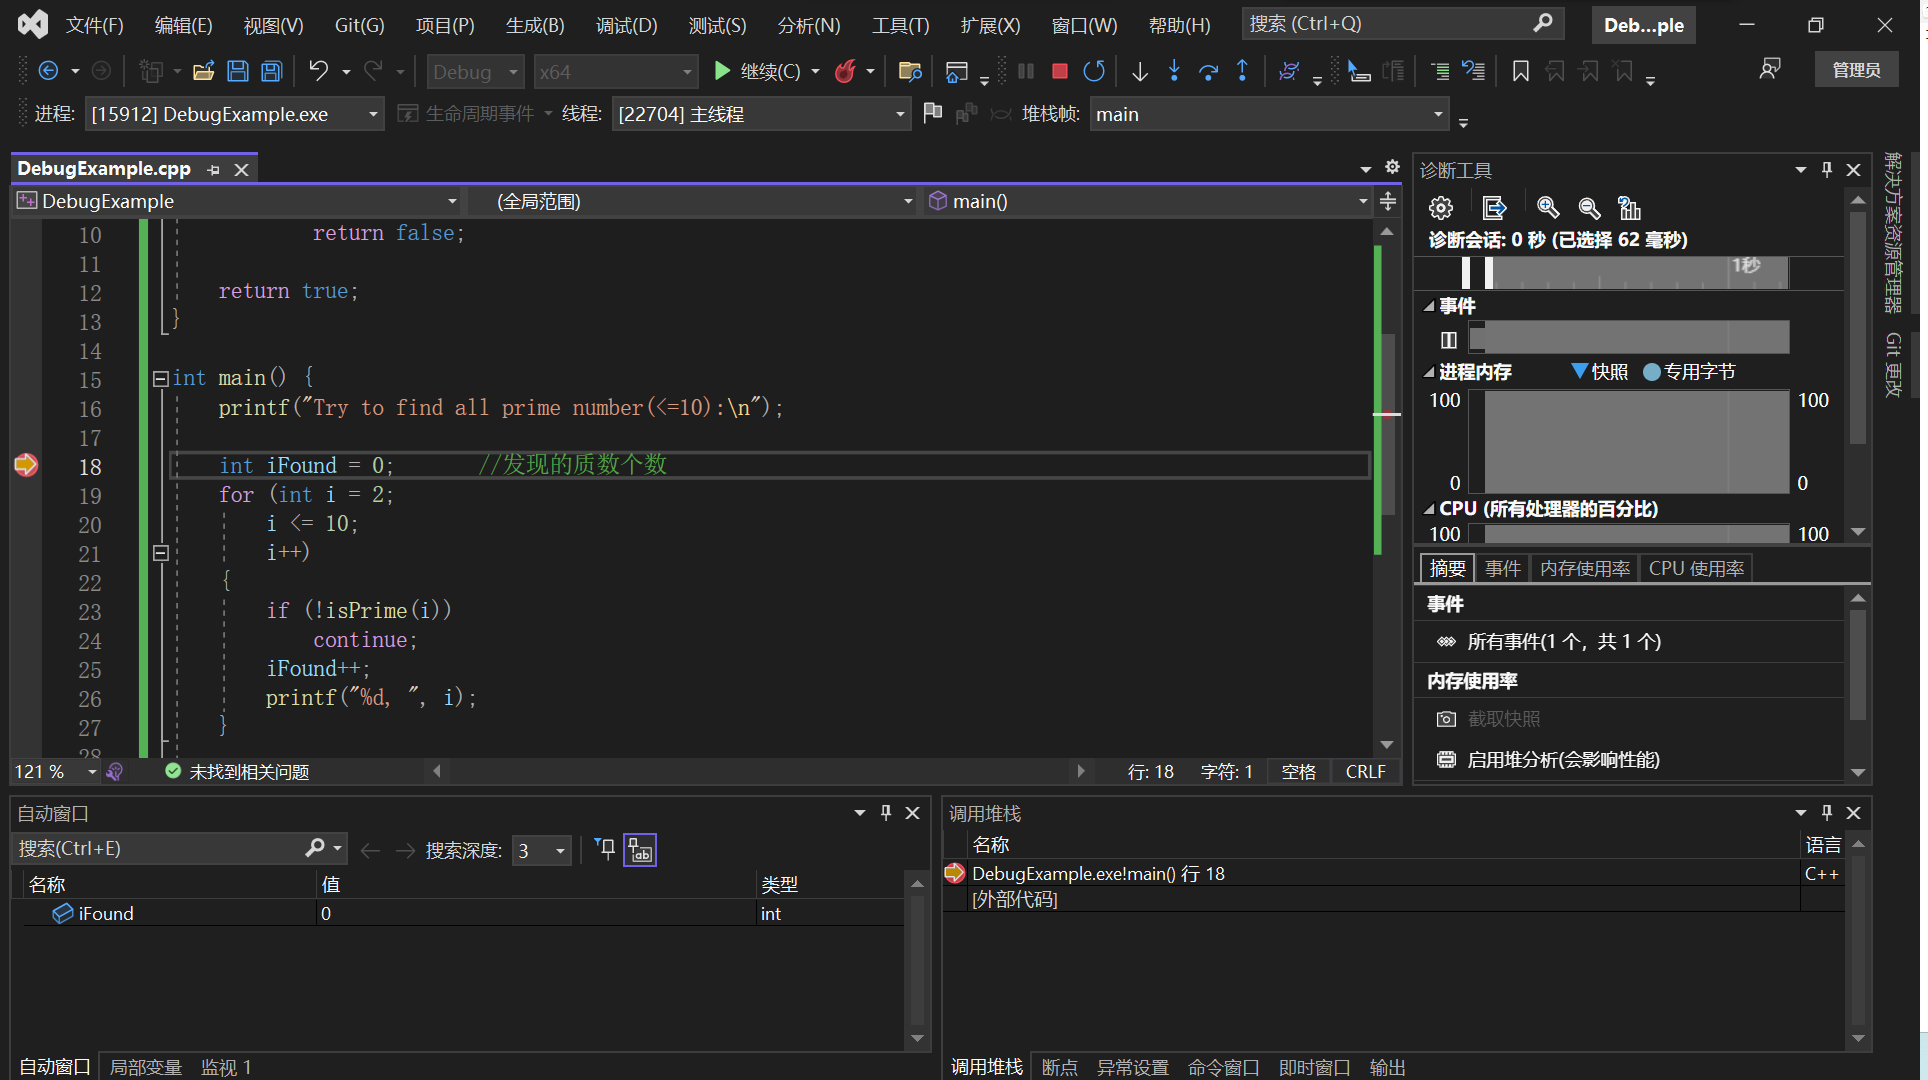
Task: Stop debugging with the red square icon
Action: pyautogui.click(x=1060, y=71)
